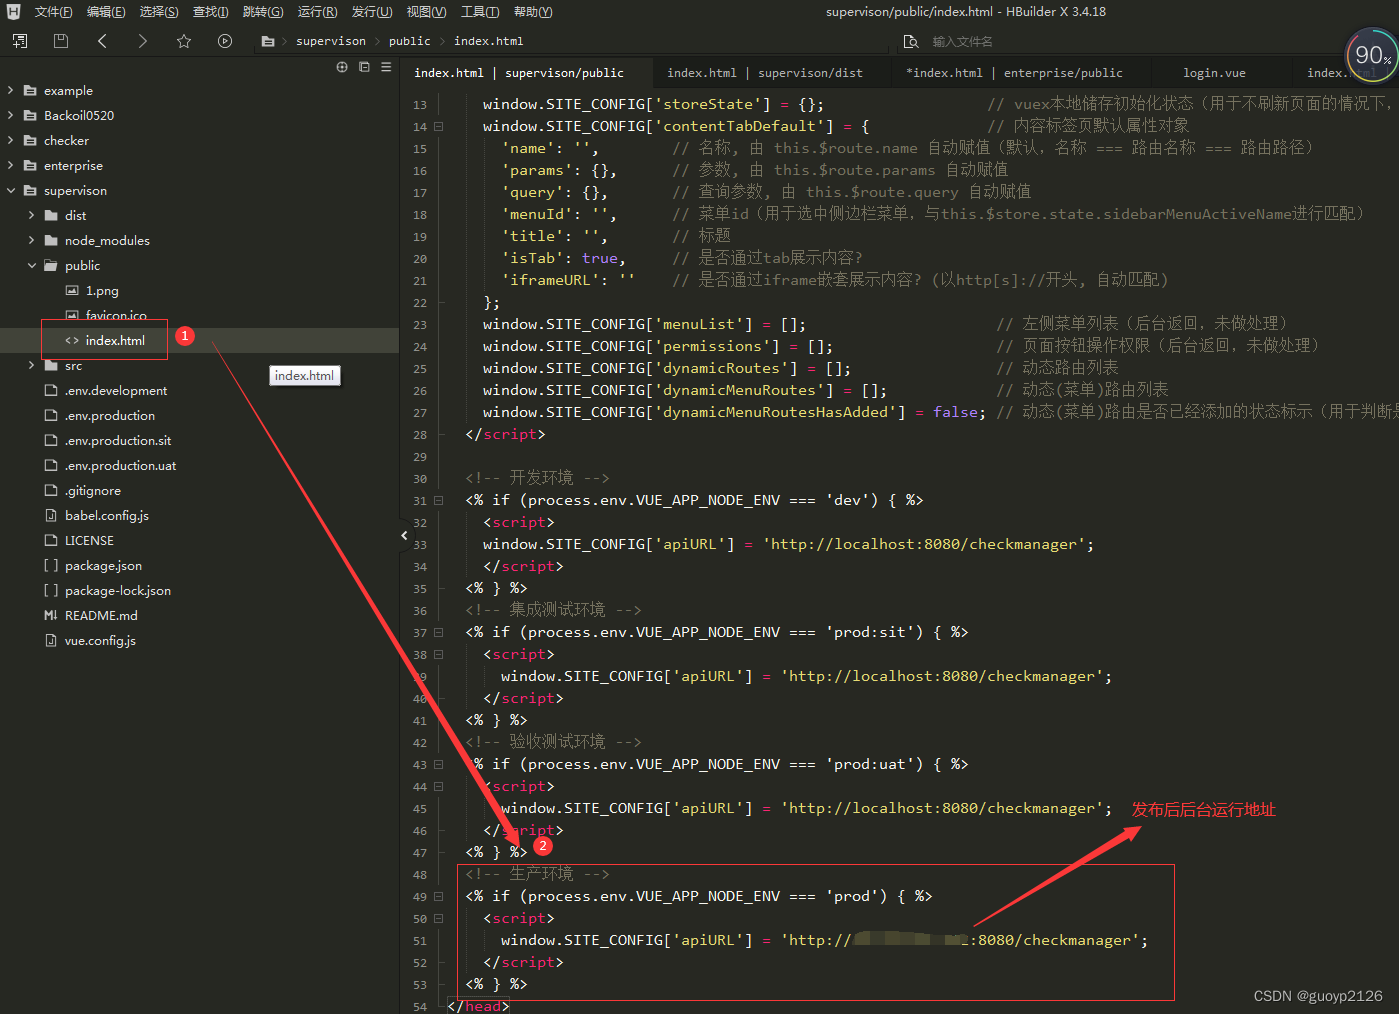Click the locate-current-file target icon
1399x1014 pixels.
(x=342, y=67)
